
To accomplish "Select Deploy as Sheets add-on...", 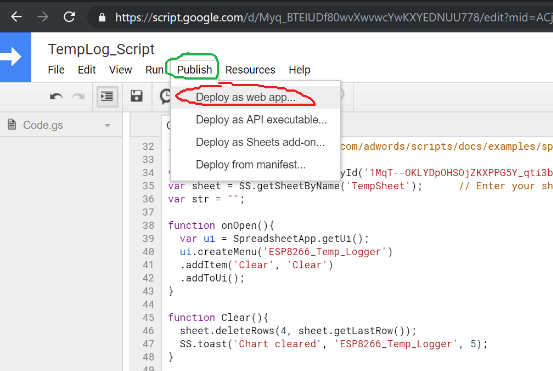I will tap(255, 142).
